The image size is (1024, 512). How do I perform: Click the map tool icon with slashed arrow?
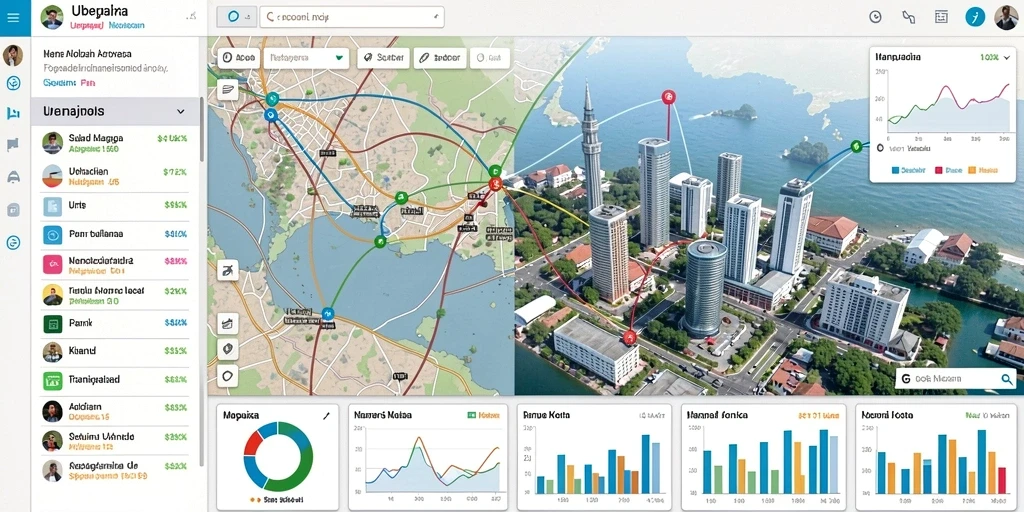[x=228, y=268]
